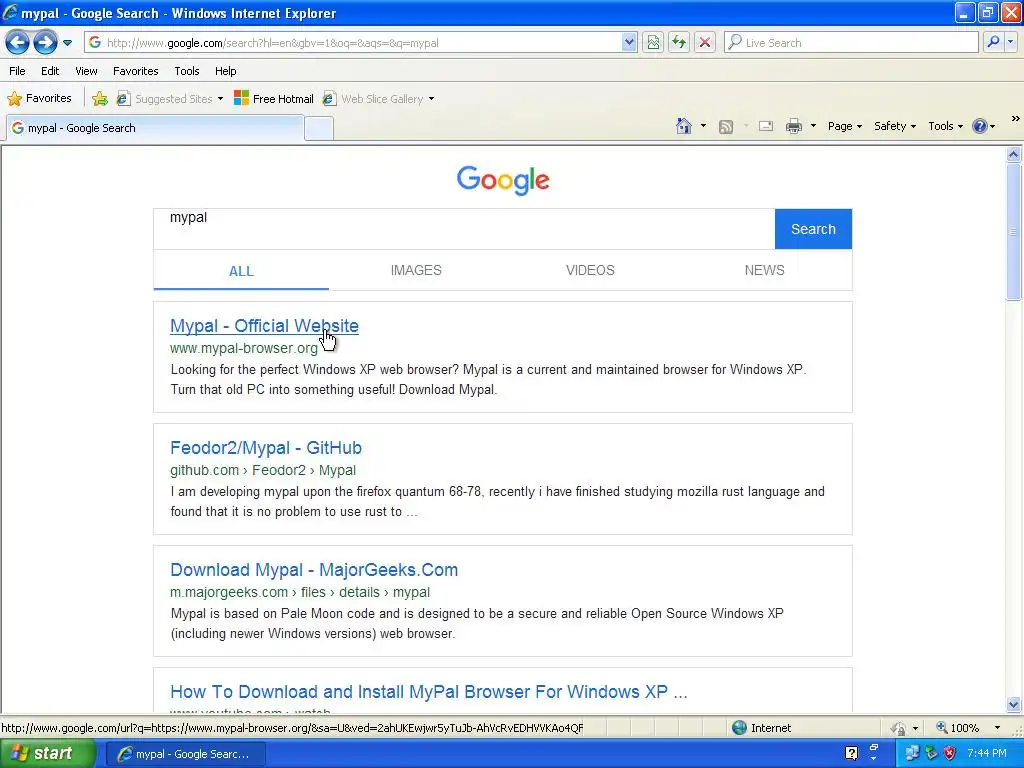Click the Google search input with mypal

[464, 229]
